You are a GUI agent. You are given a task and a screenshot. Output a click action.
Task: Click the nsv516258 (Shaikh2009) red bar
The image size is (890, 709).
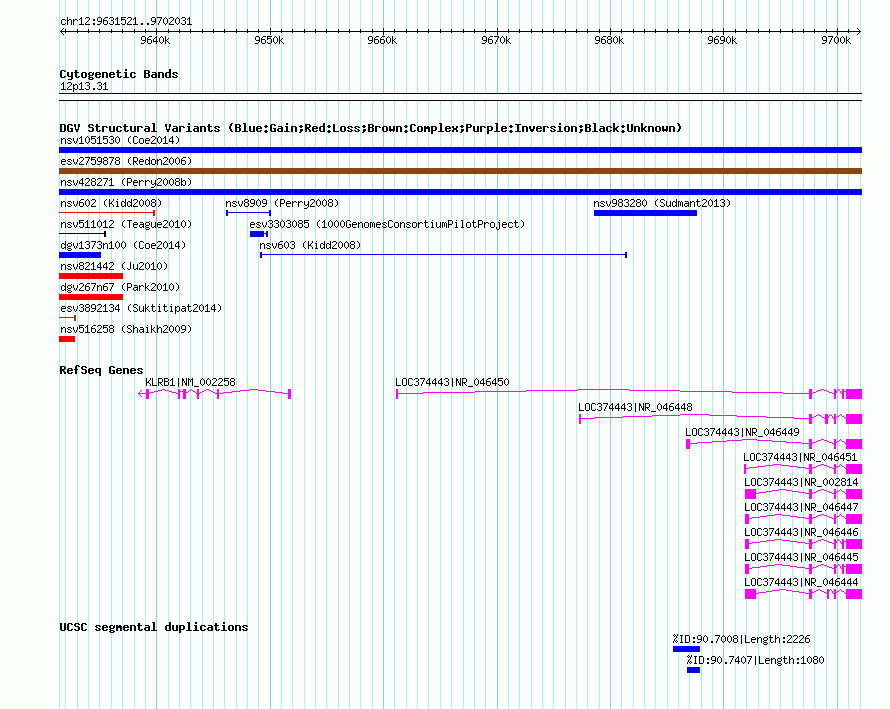point(67,339)
